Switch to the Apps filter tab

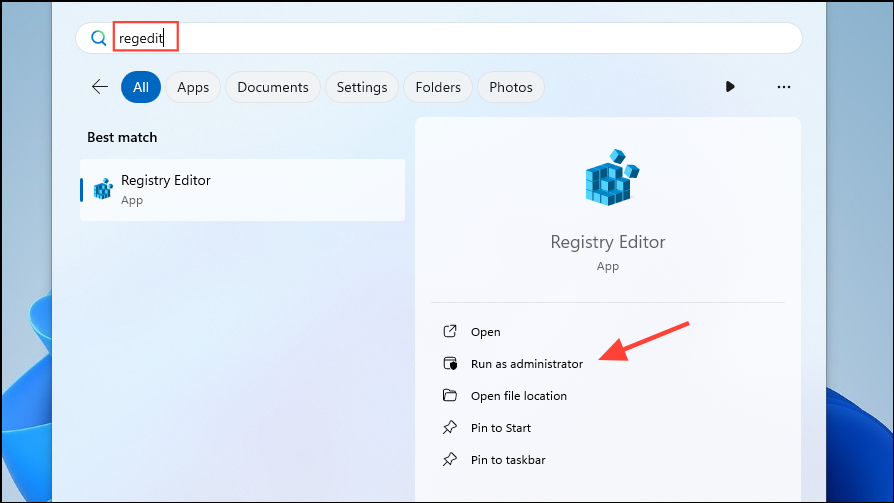(193, 87)
